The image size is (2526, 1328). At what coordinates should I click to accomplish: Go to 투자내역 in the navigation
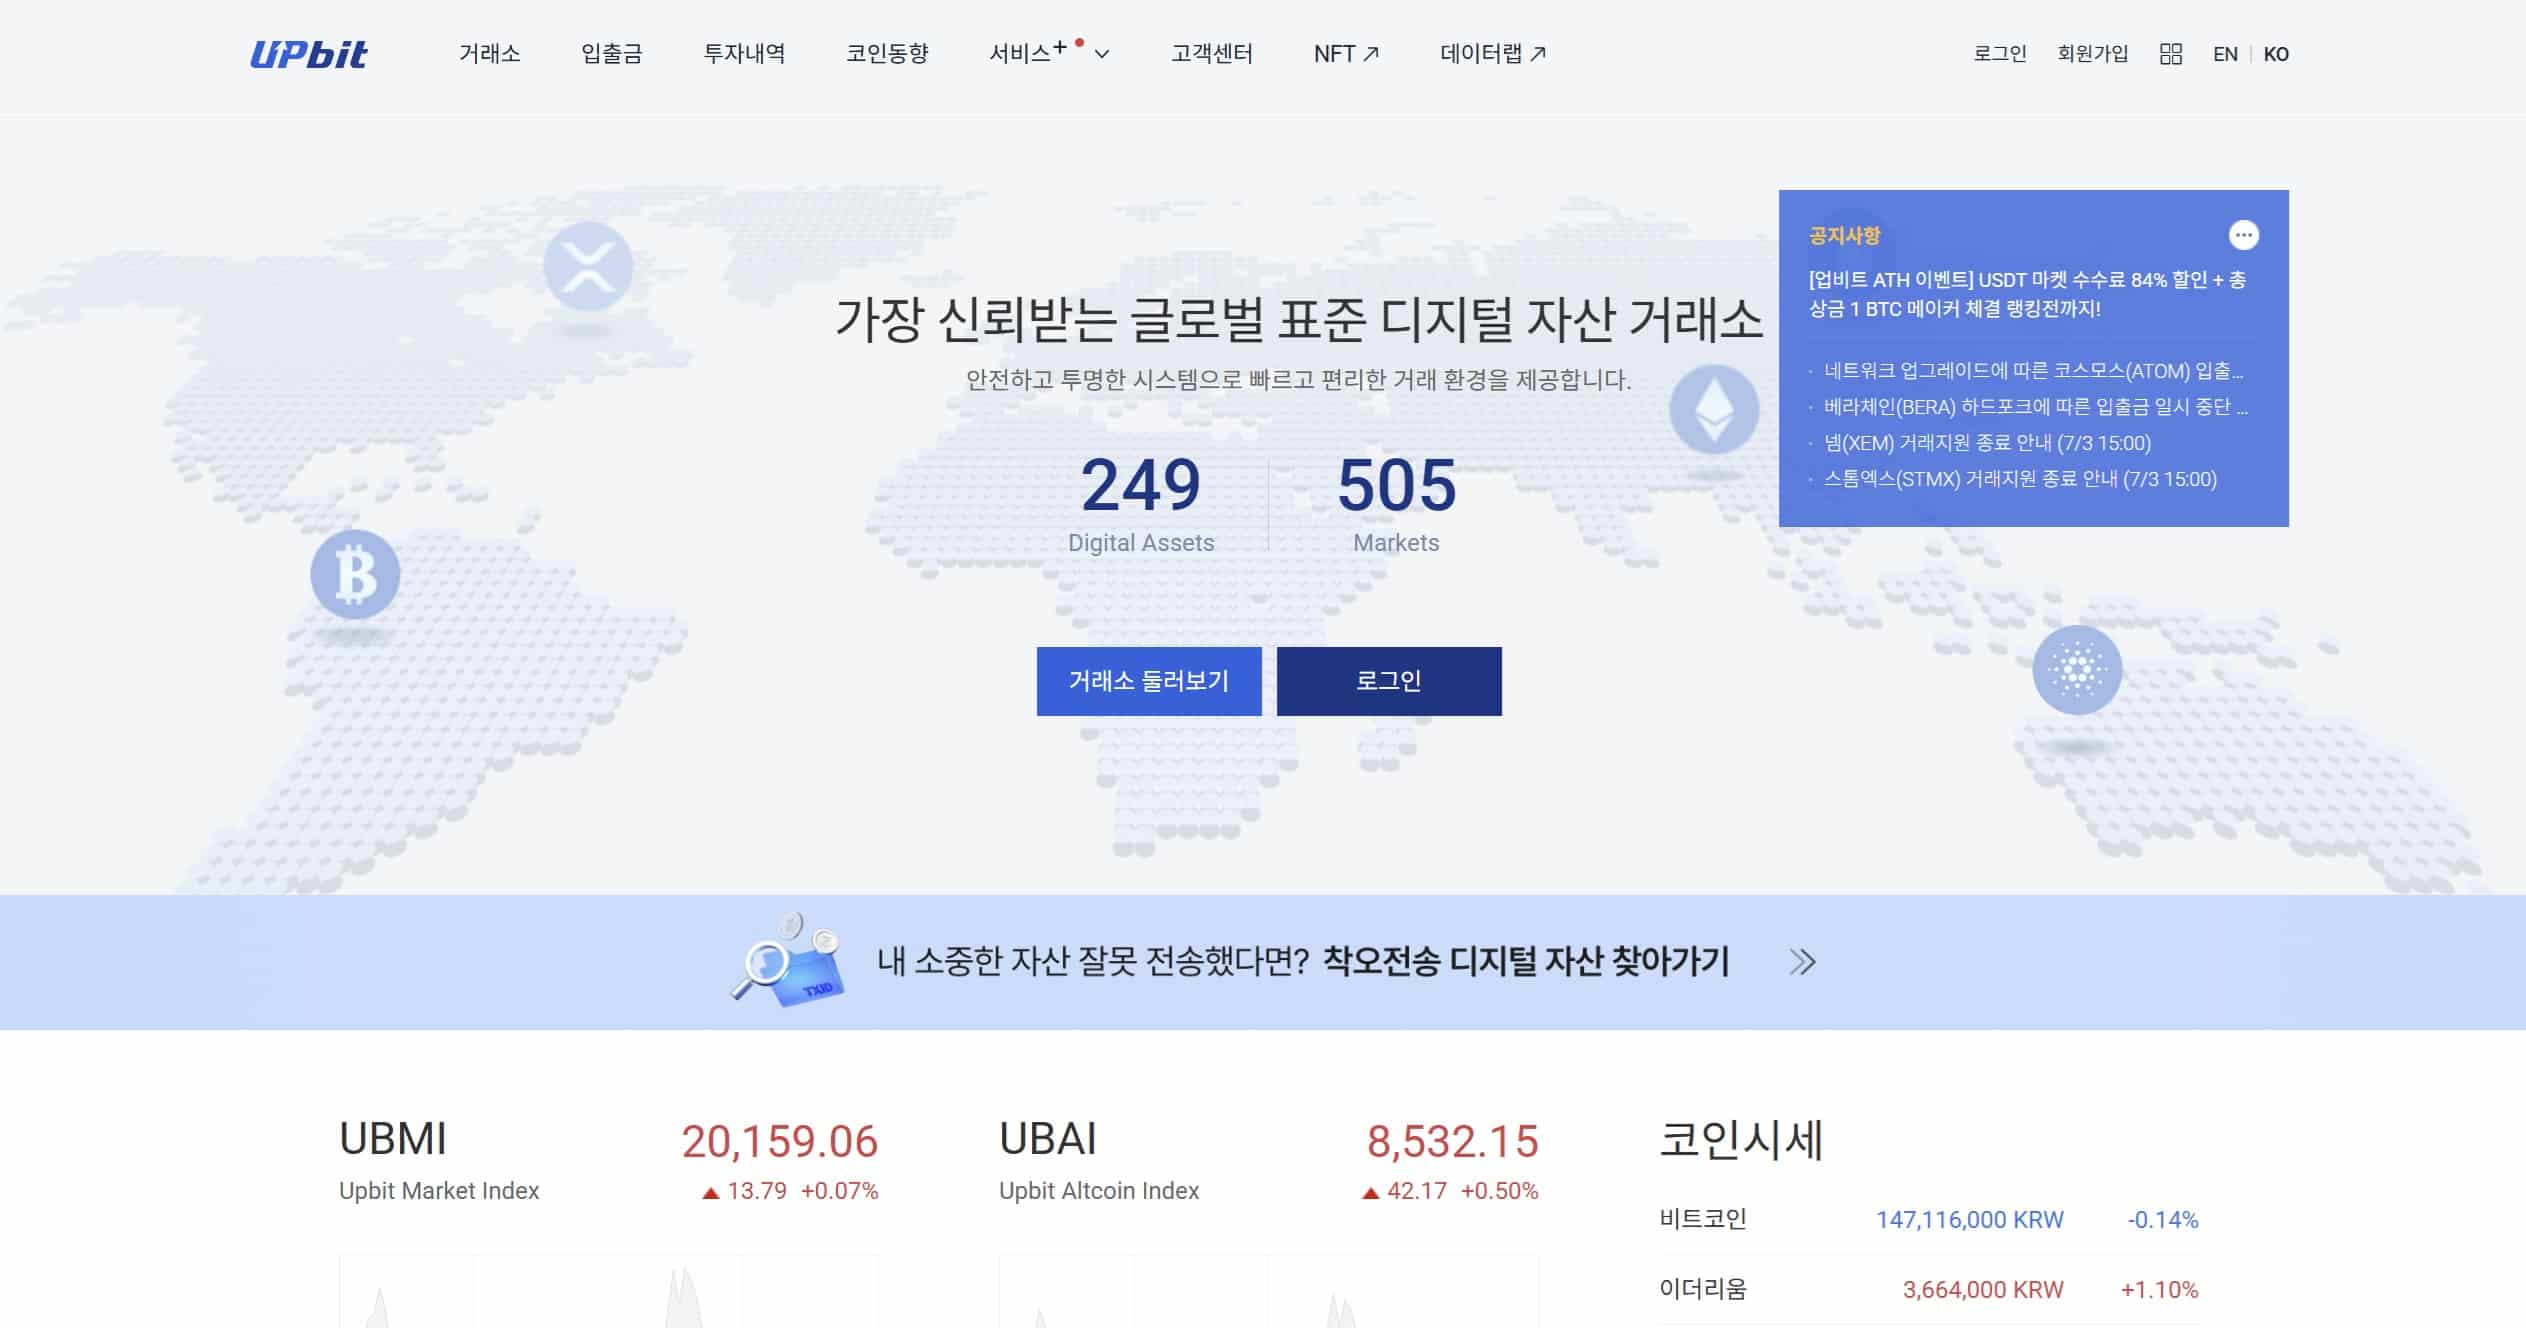[744, 54]
